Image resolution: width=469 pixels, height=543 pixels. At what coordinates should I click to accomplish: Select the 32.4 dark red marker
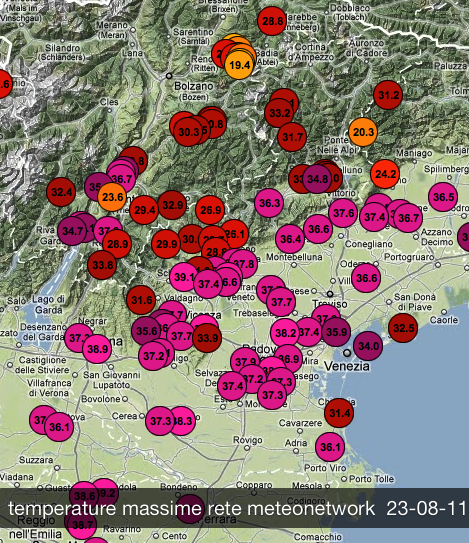pyautogui.click(x=61, y=192)
